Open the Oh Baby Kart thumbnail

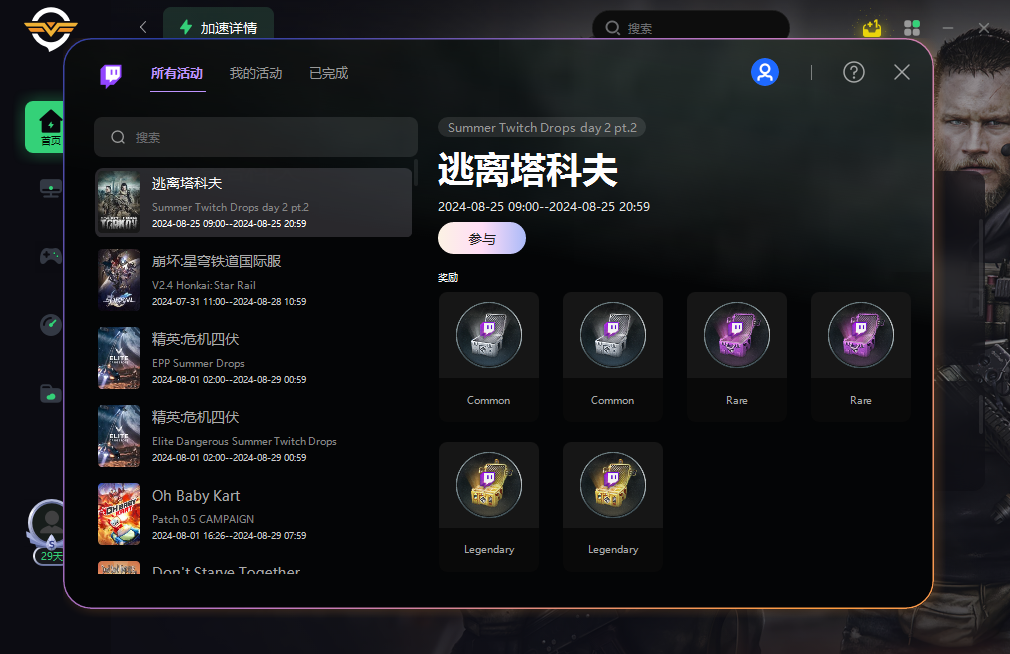click(x=119, y=514)
